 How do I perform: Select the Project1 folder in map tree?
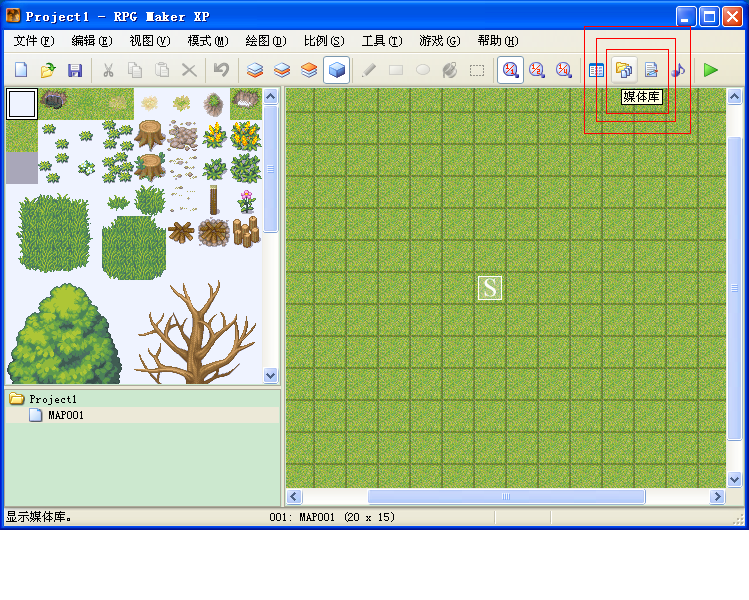(x=53, y=399)
